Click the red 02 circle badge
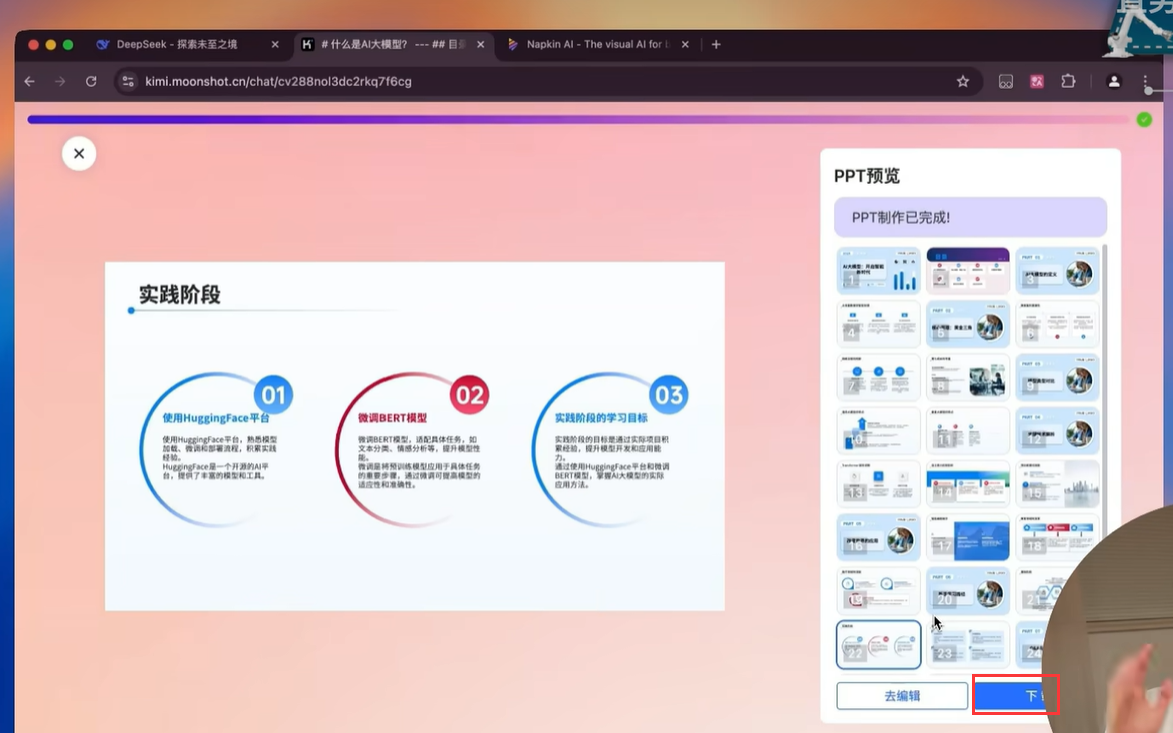1173x733 pixels. pos(469,394)
